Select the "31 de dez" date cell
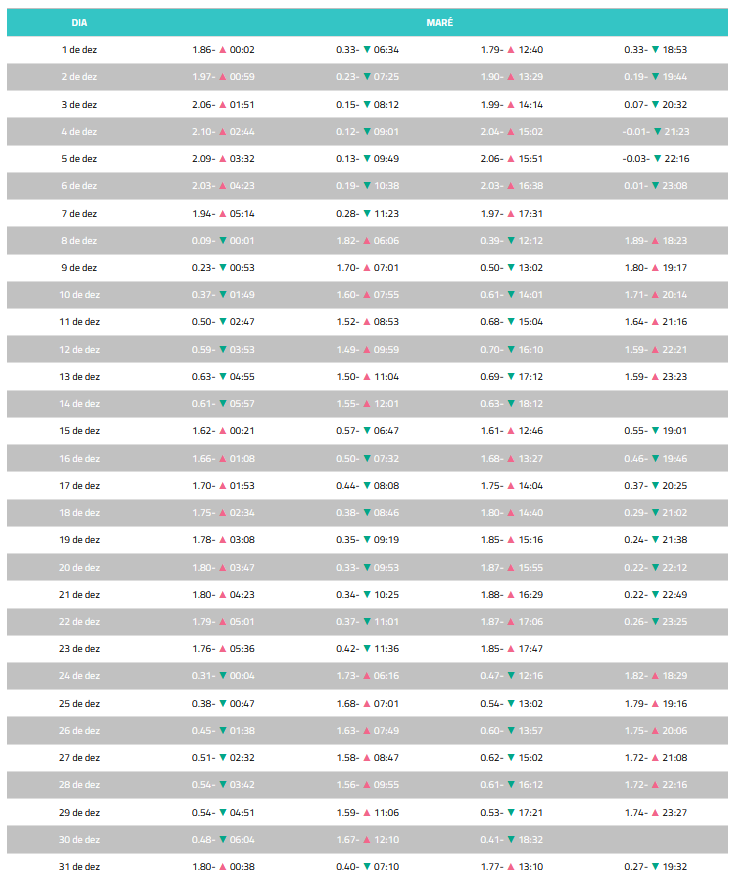The image size is (734, 879). click(x=79, y=867)
